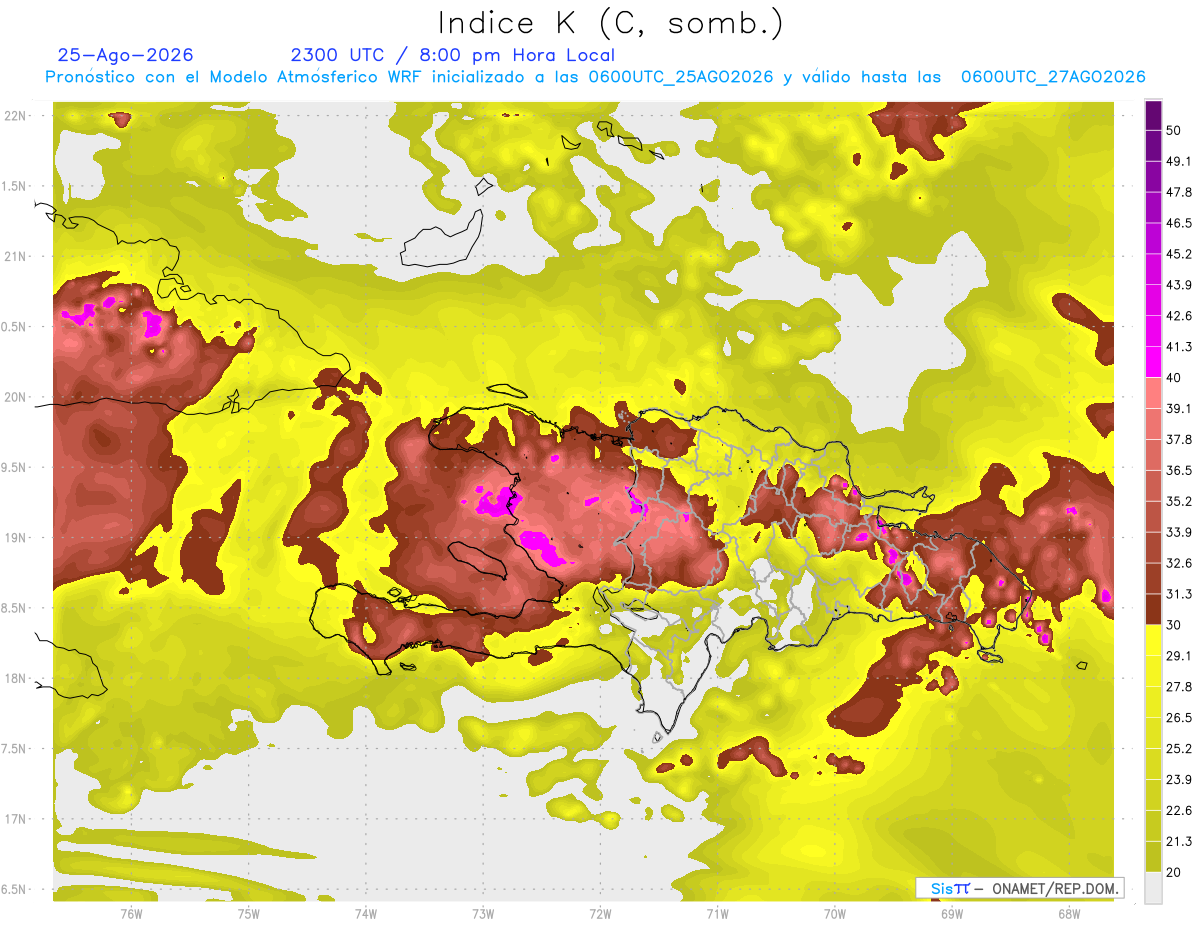Image resolution: width=1200 pixels, height=927 pixels.
Task: Click the colorbar value "23.9"
Action: [1179, 779]
